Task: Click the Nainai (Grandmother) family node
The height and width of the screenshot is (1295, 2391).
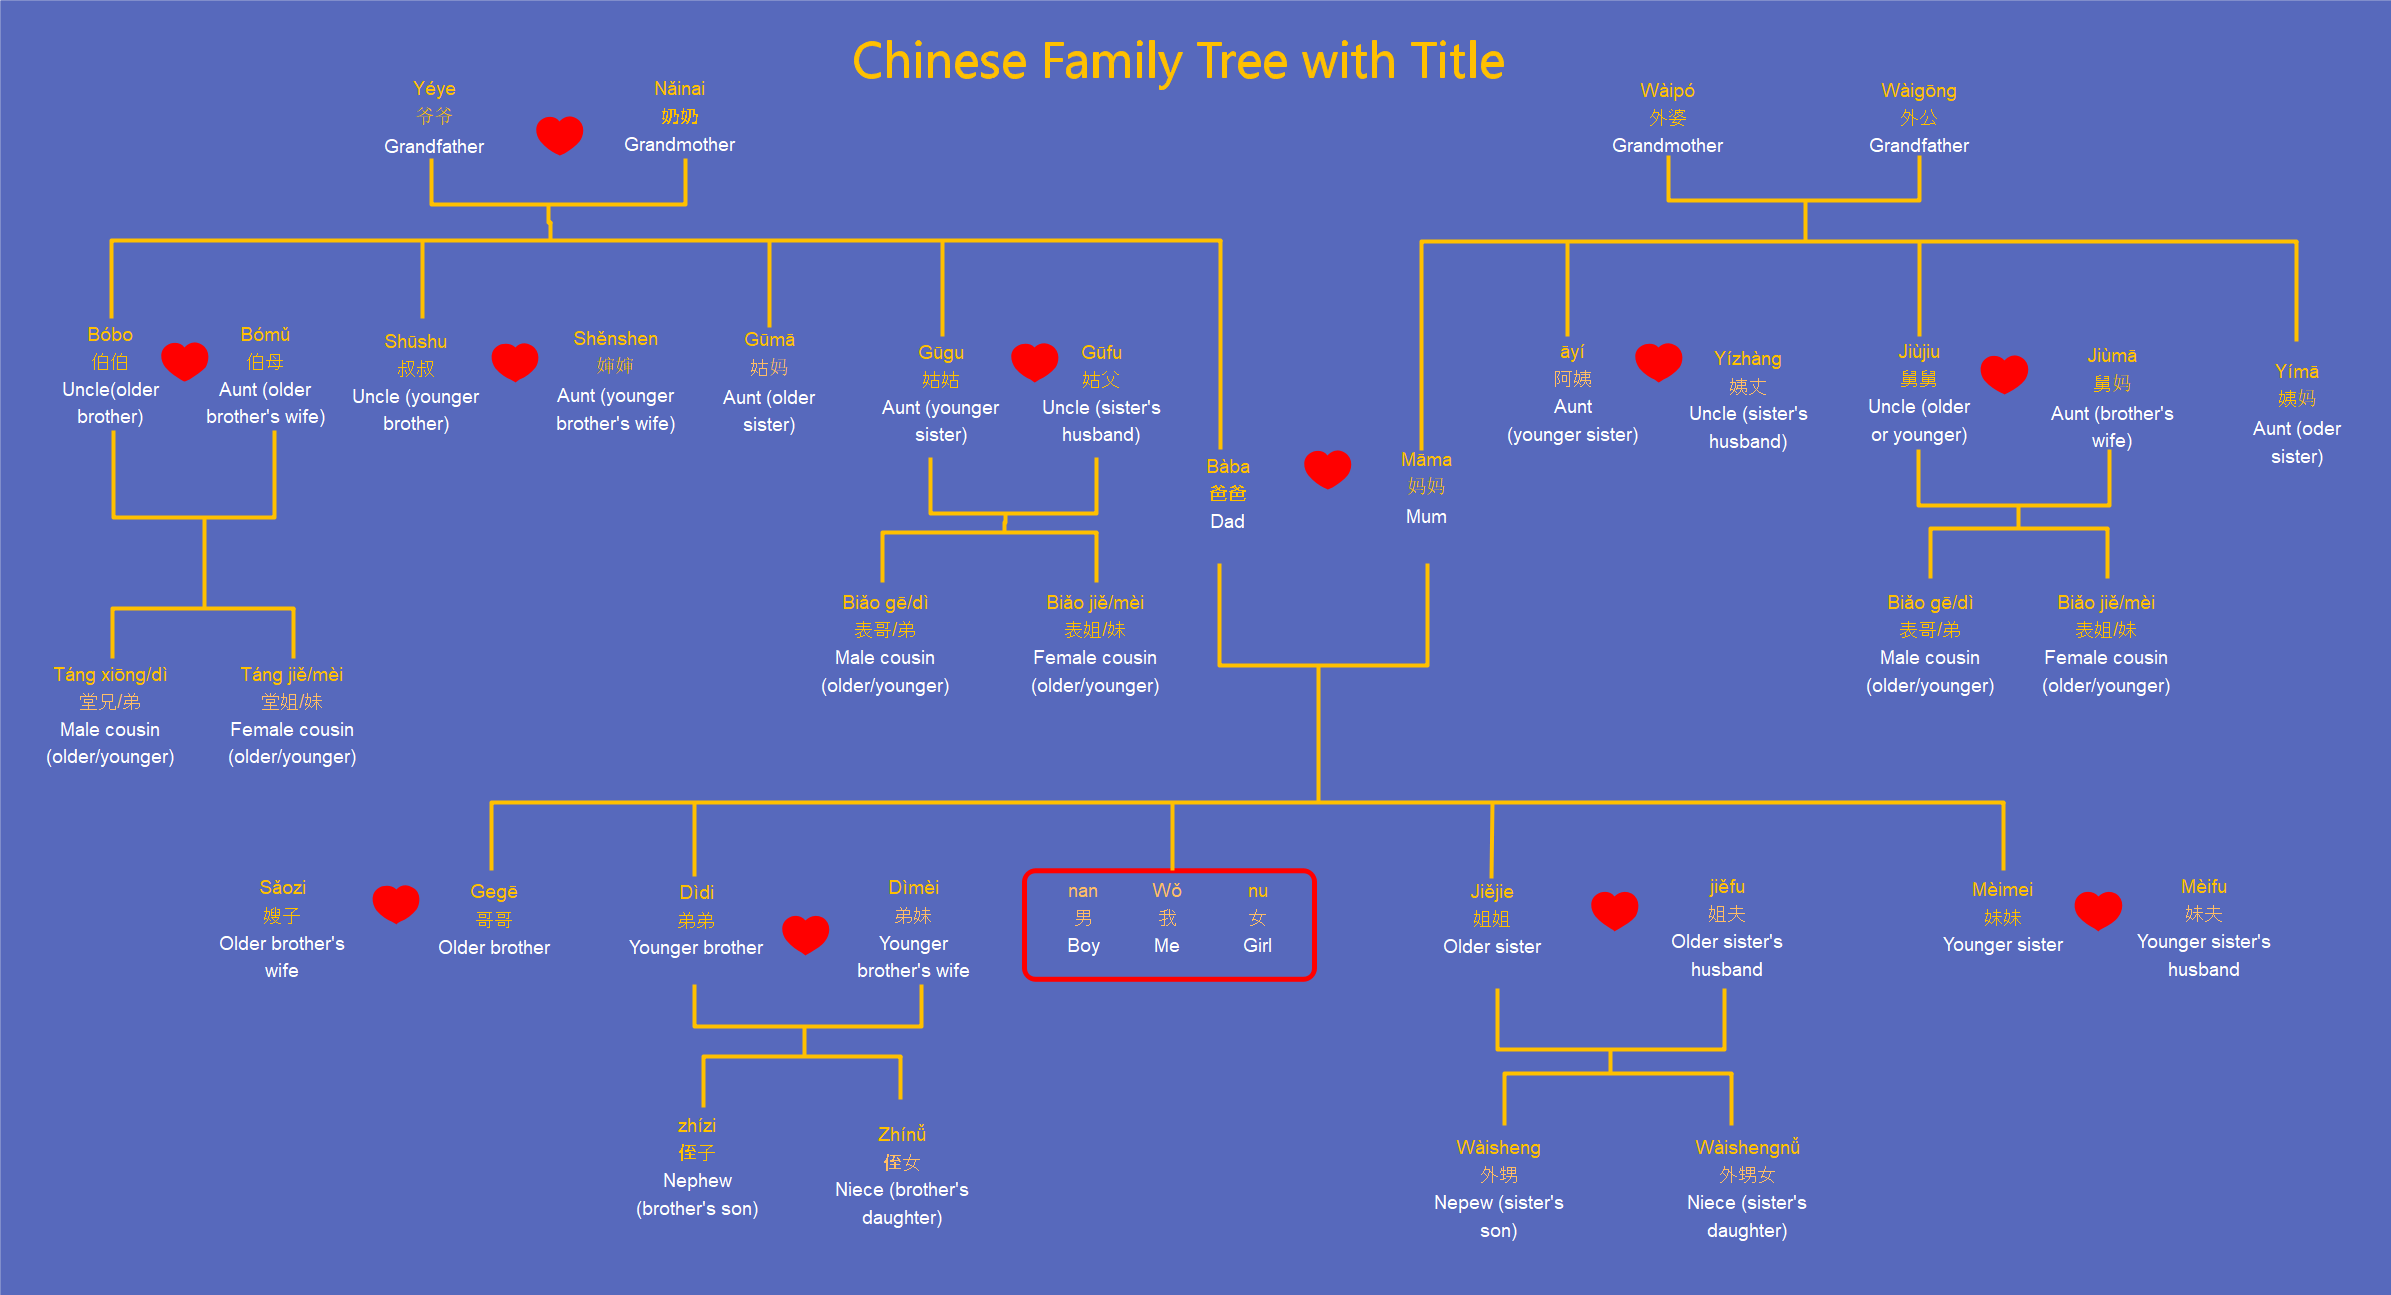Action: click(x=685, y=128)
